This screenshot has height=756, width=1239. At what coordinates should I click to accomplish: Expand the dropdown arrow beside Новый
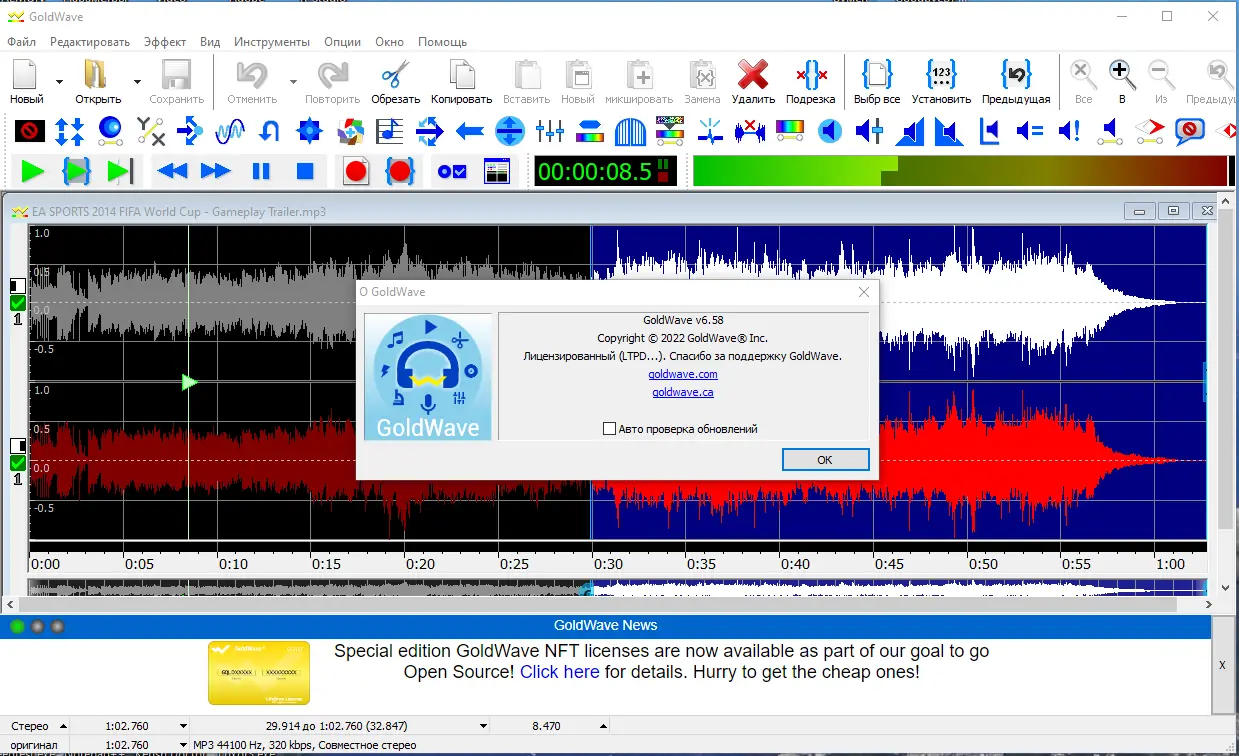[x=59, y=82]
